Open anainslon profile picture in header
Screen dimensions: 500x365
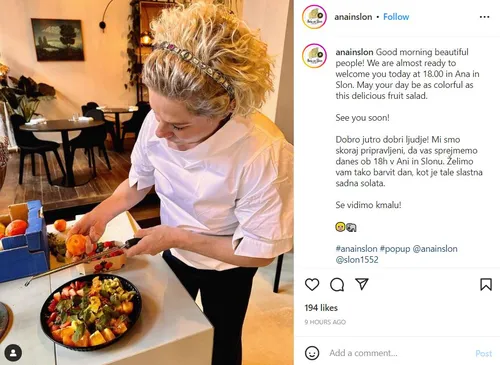(314, 17)
